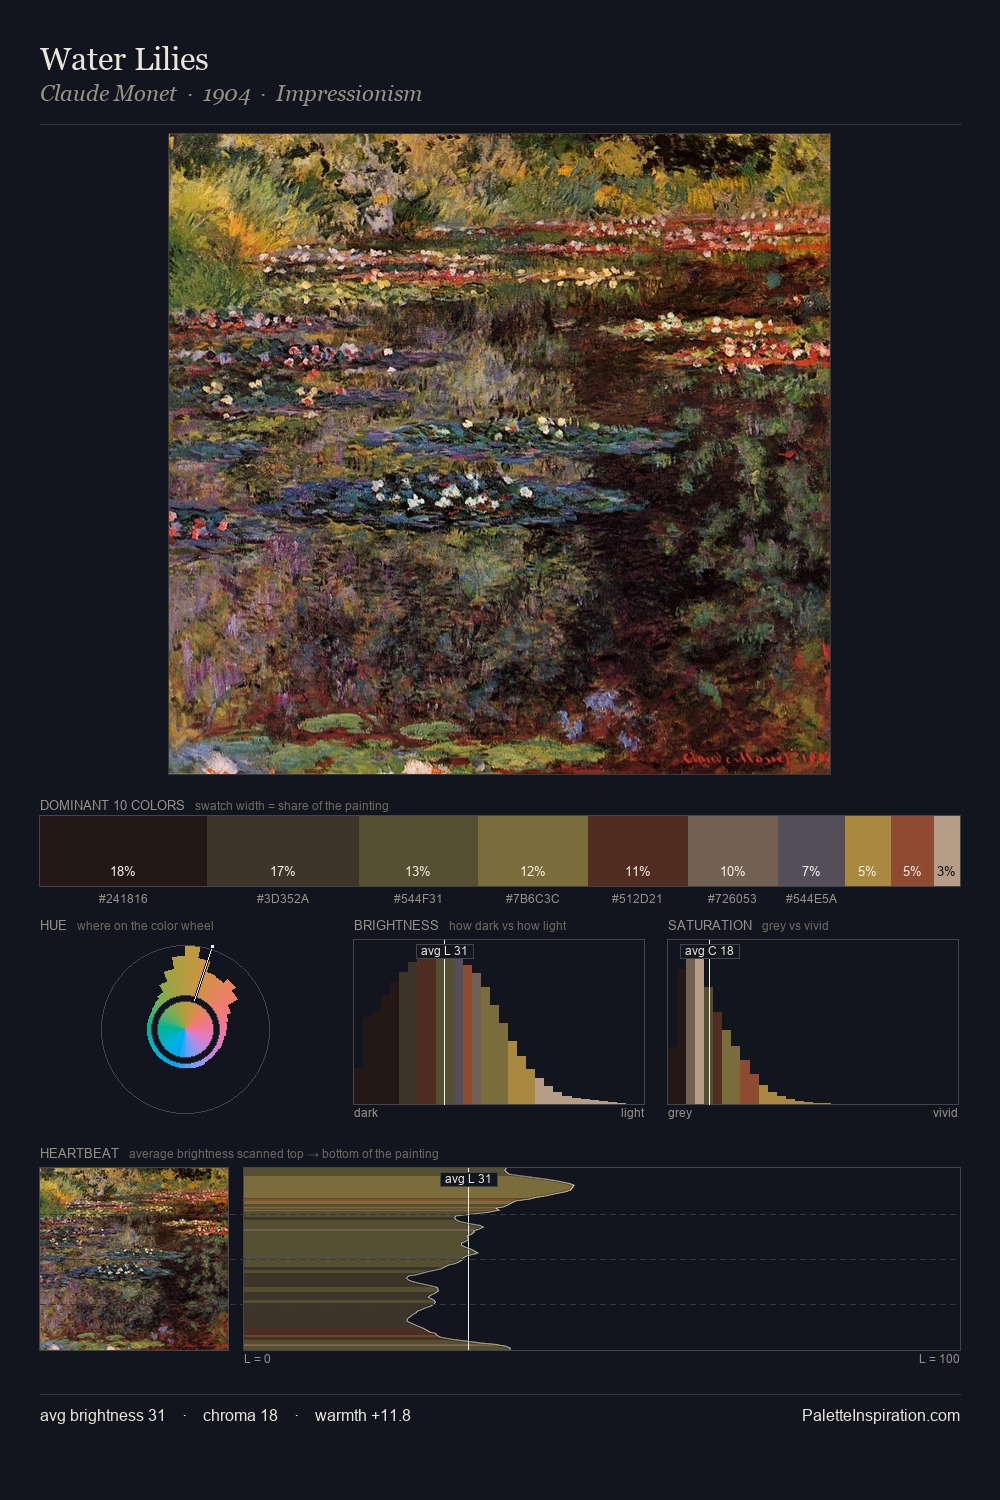Click the 'DOMINANT 10 COLORS' heading

tap(112, 805)
